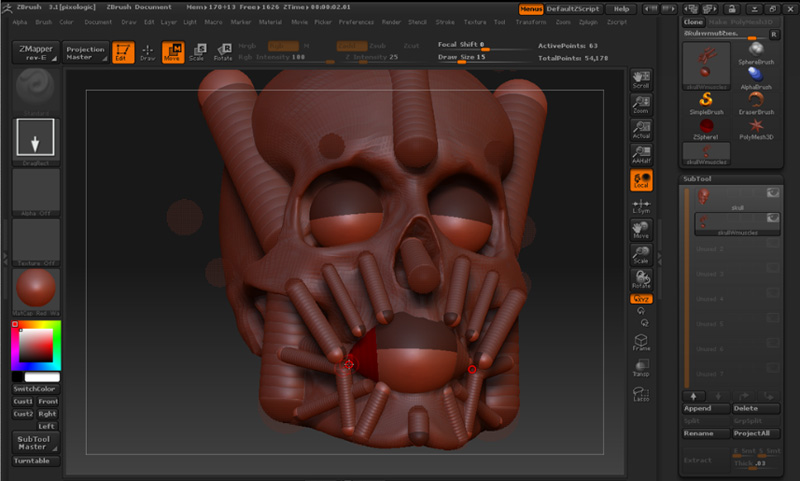Click the lock icon in title bar
The image size is (800, 481).
(x=732, y=9)
